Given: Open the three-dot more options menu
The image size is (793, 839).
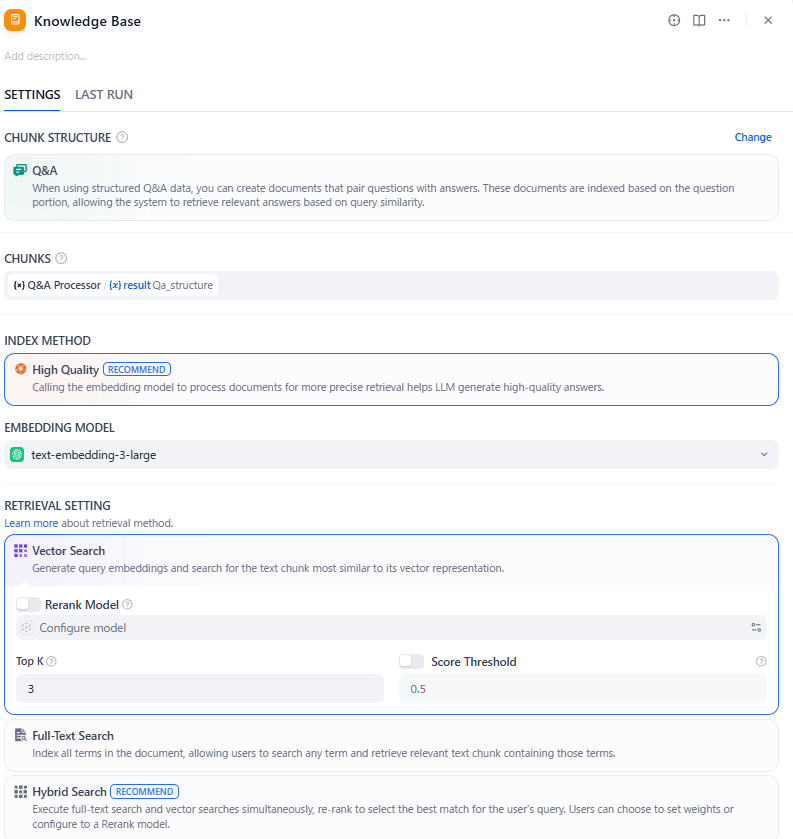Looking at the screenshot, I should click(725, 20).
